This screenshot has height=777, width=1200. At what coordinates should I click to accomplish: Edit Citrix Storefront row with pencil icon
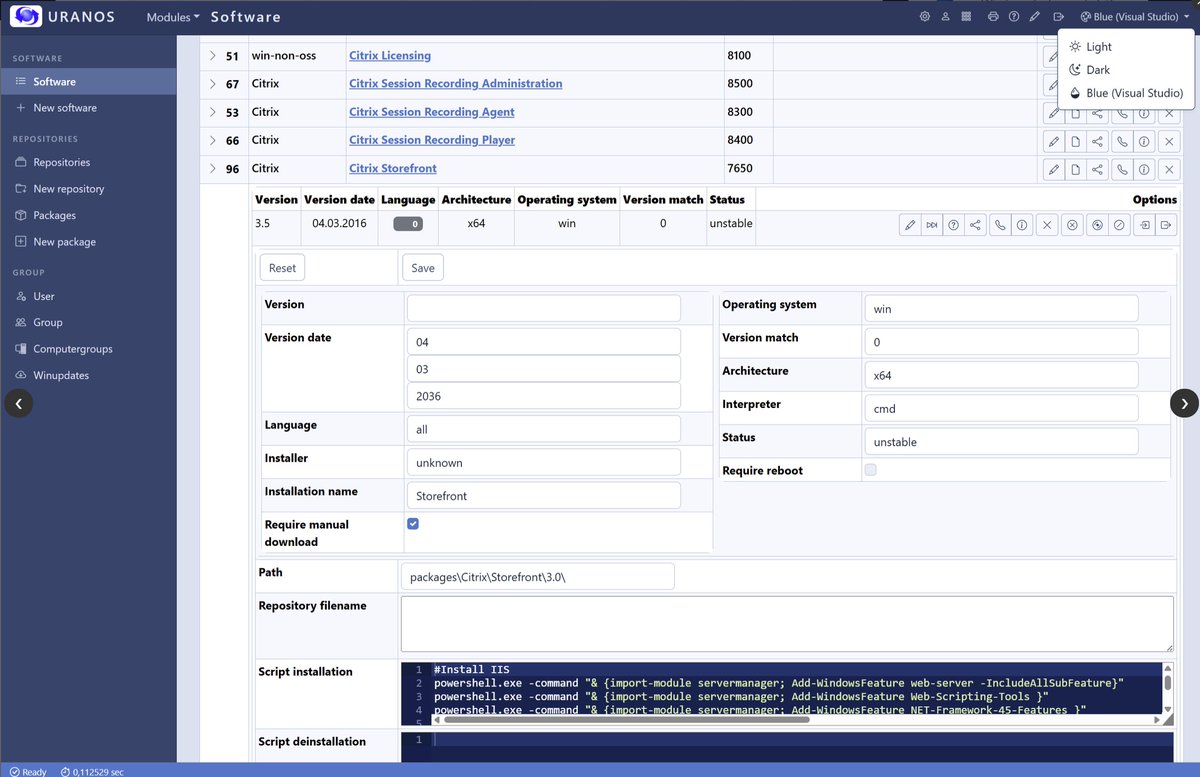coord(1053,170)
